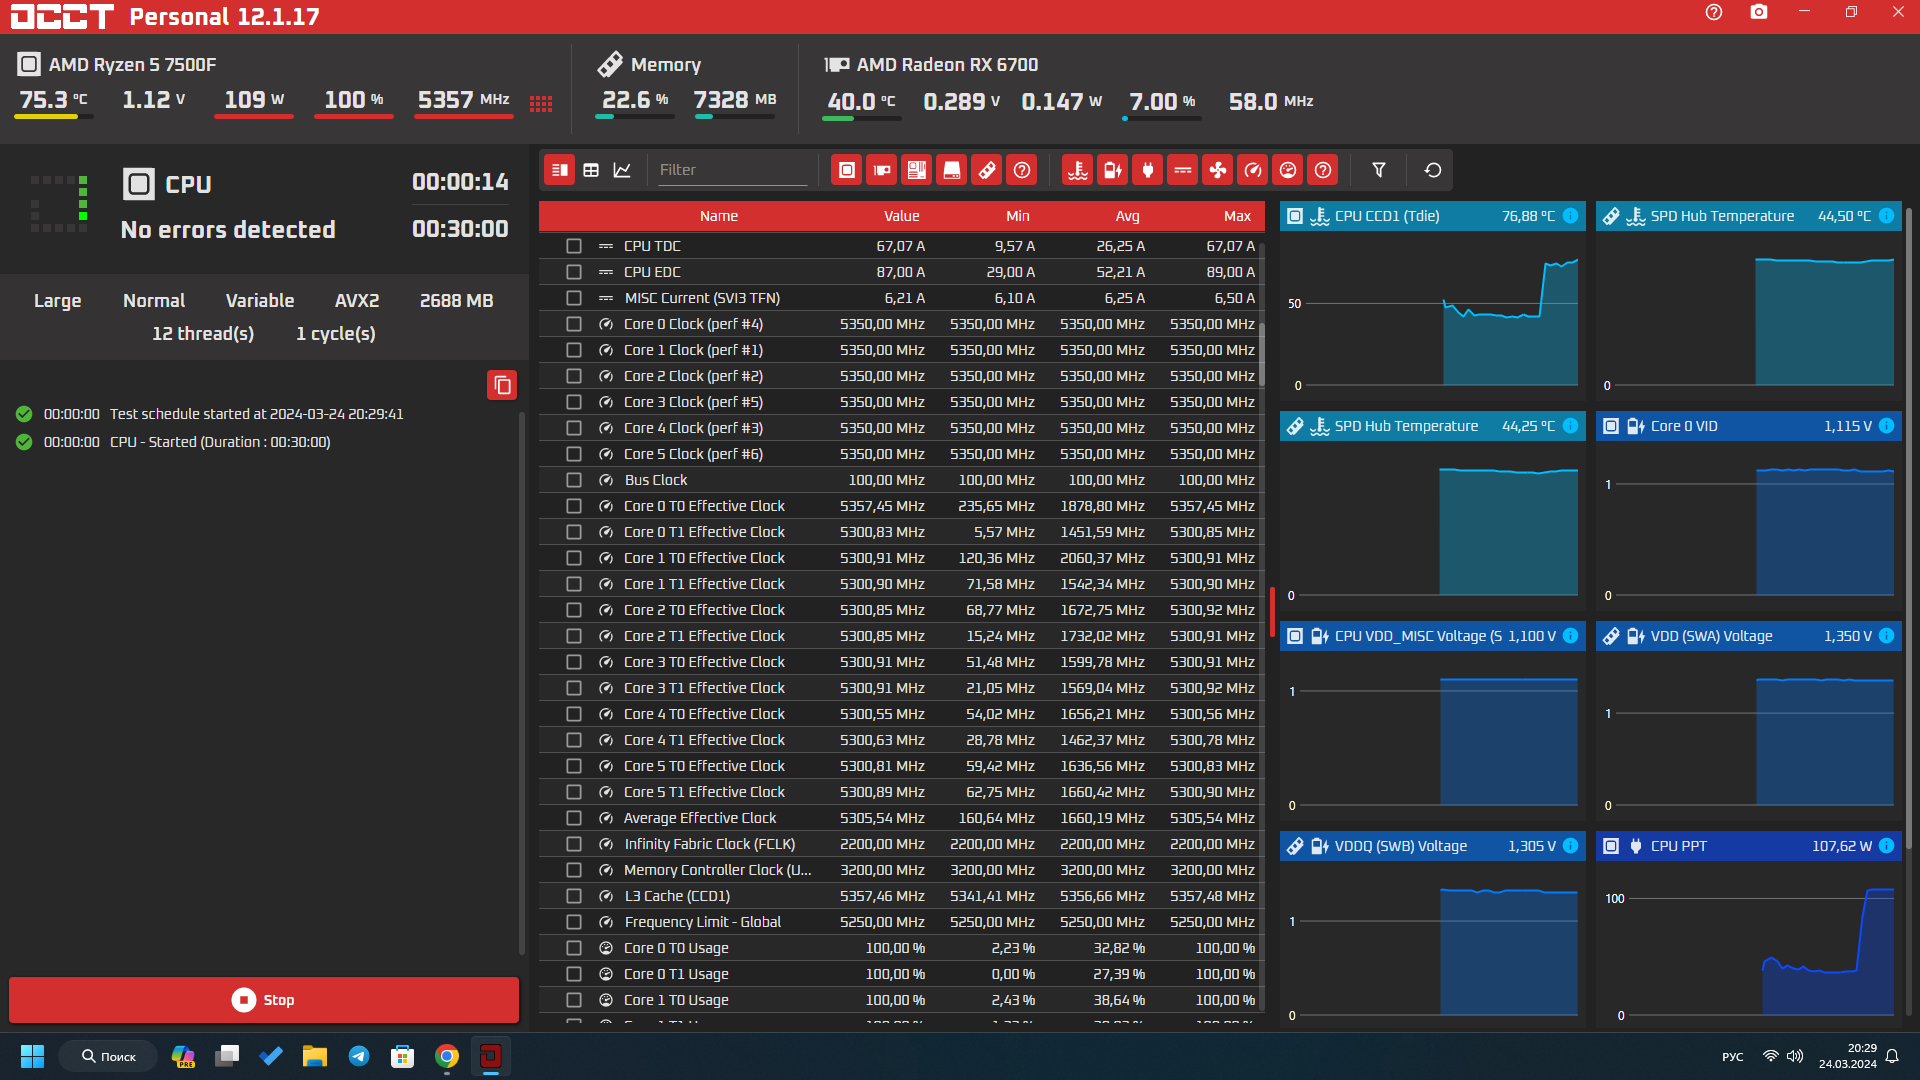Image resolution: width=1920 pixels, height=1080 pixels.
Task: Check the CPU TDC row checkbox
Action: 573,246
